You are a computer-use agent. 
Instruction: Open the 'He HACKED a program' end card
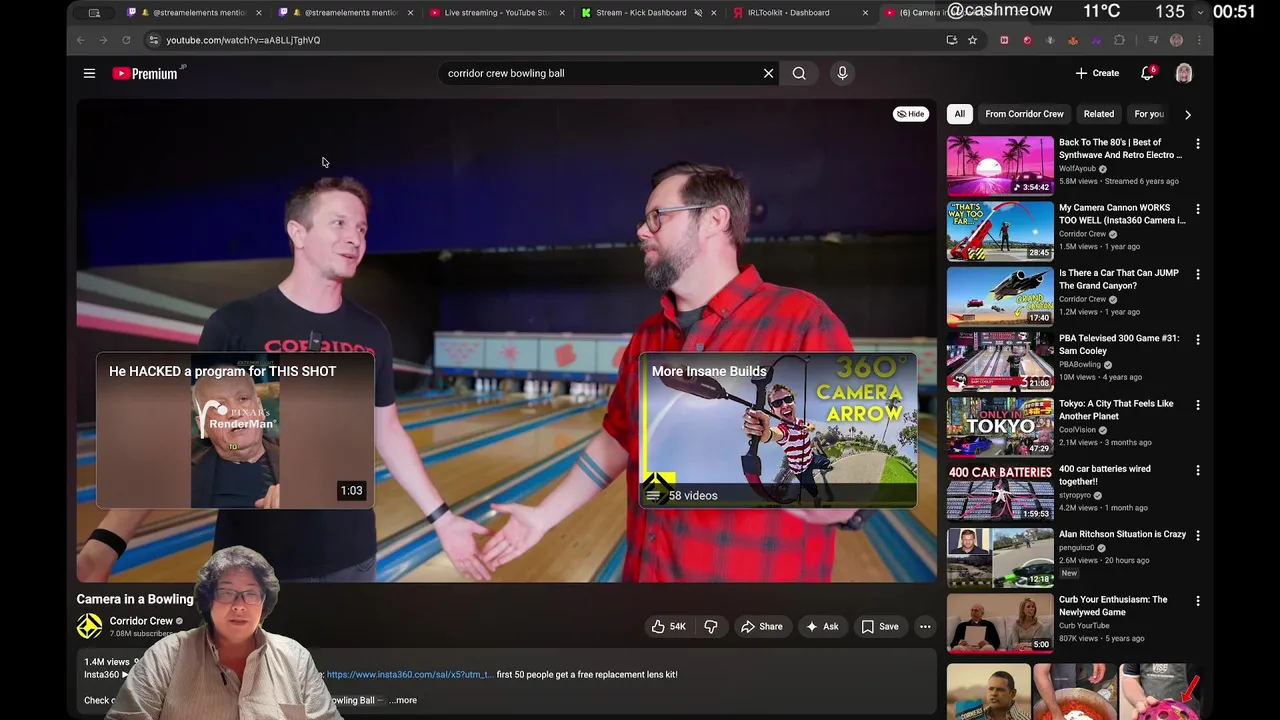pos(235,431)
